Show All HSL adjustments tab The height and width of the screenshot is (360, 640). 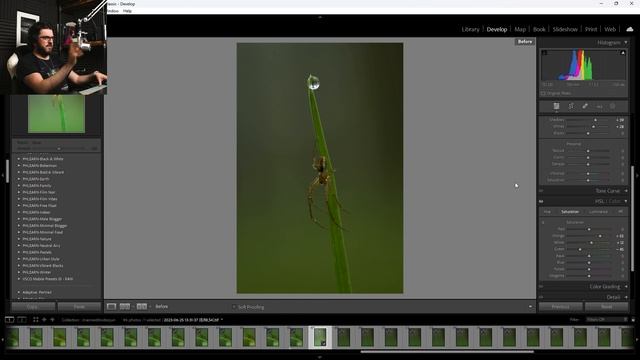620,212
